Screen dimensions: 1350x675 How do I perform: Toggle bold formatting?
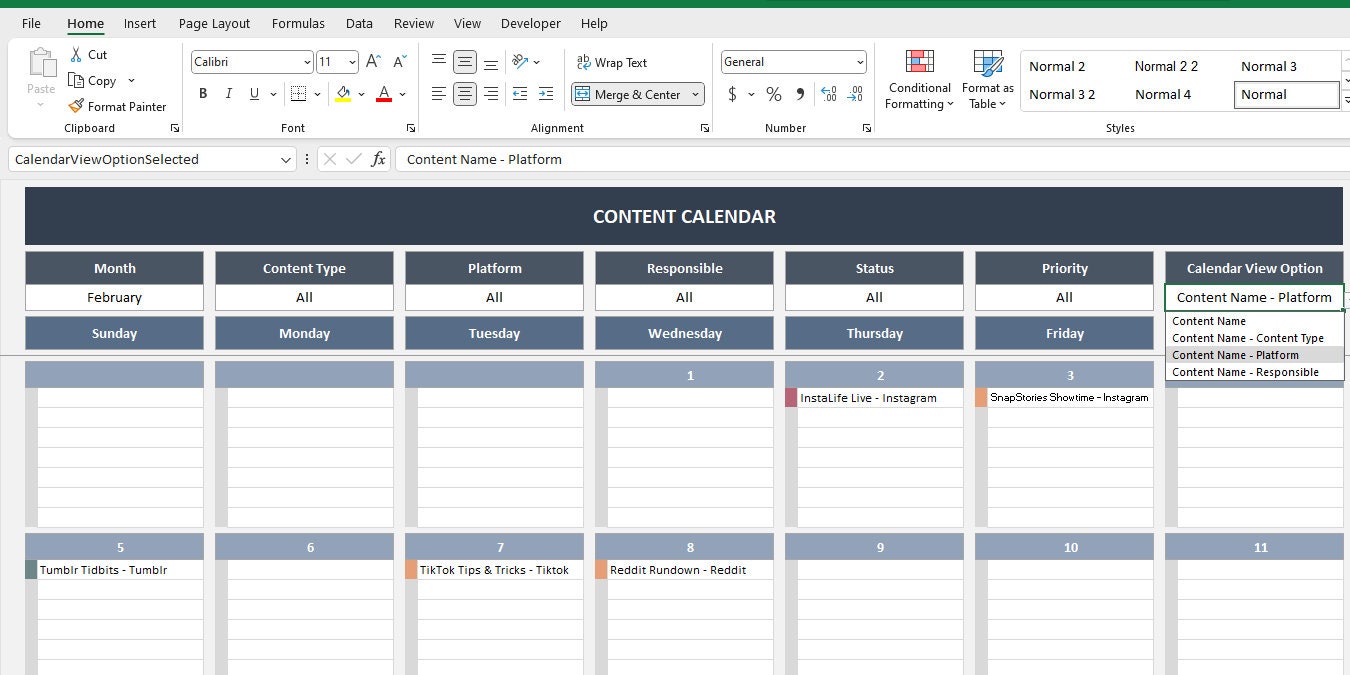203,93
